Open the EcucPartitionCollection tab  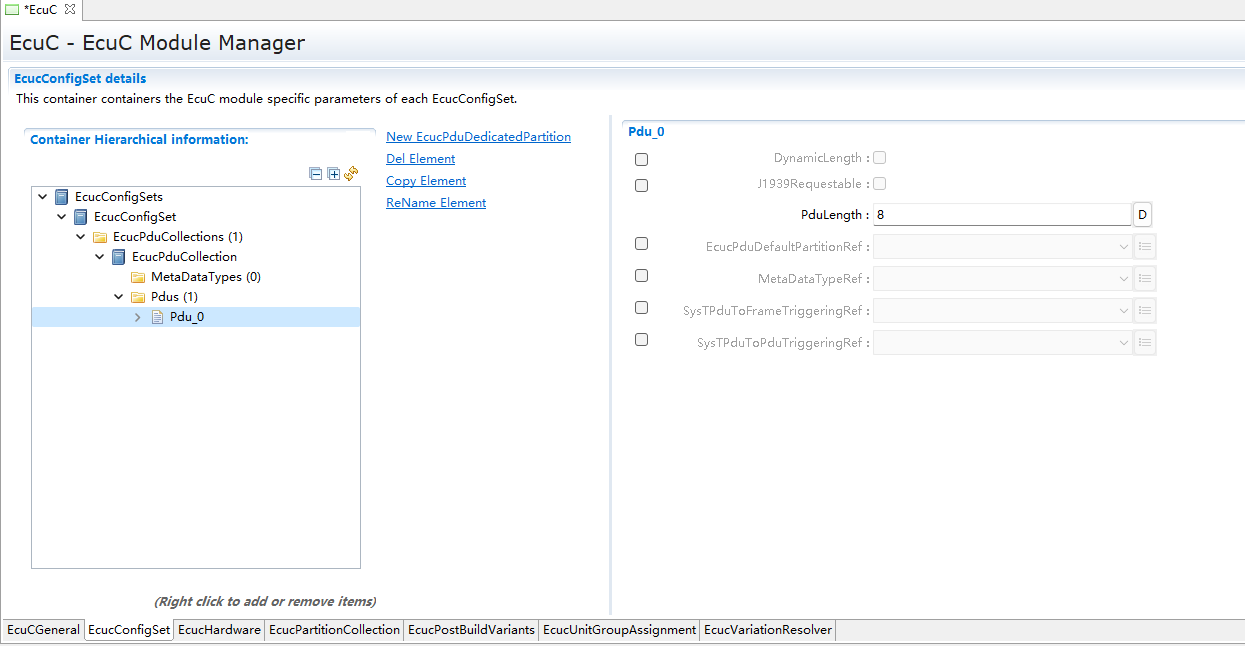point(334,630)
